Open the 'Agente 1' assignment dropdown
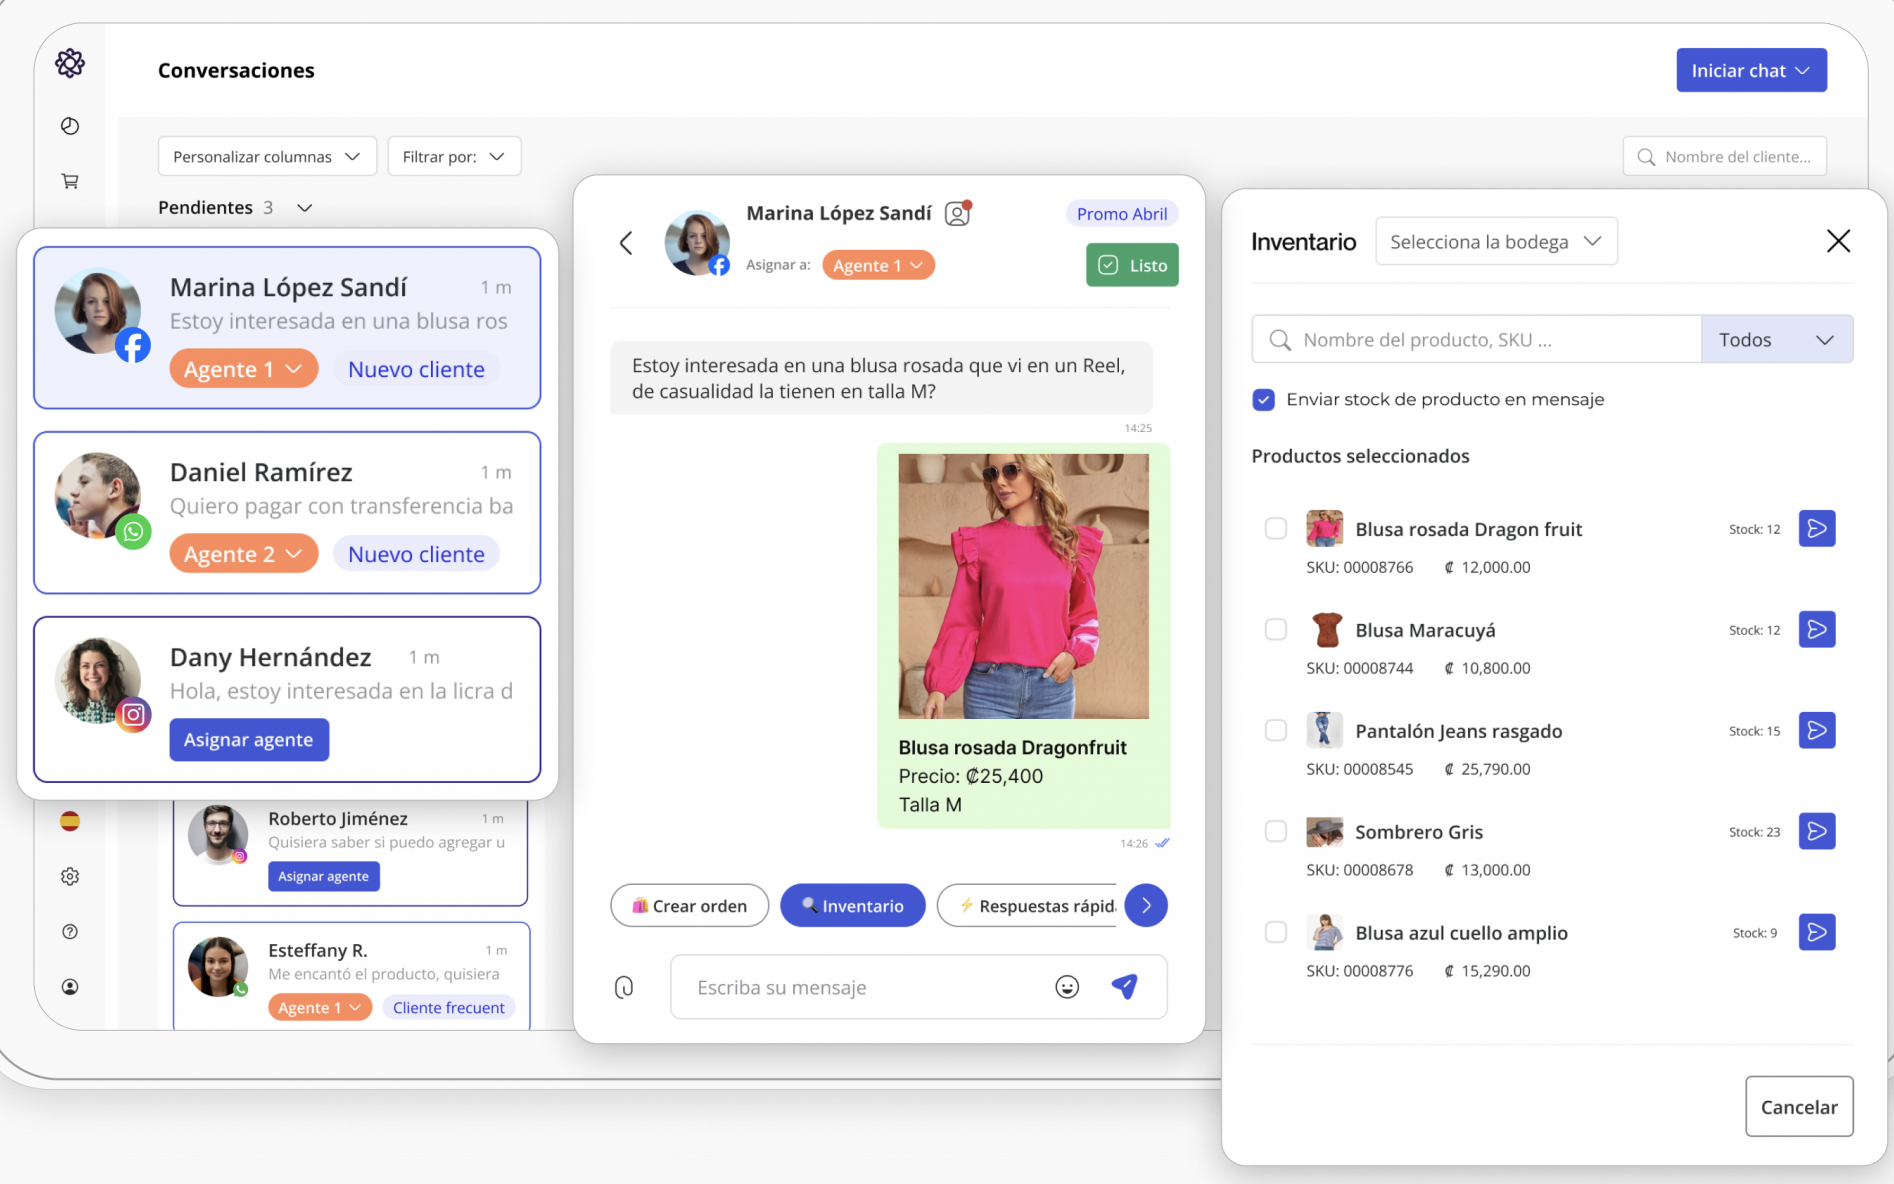Viewport: 1894px width, 1184px height. pos(877,264)
